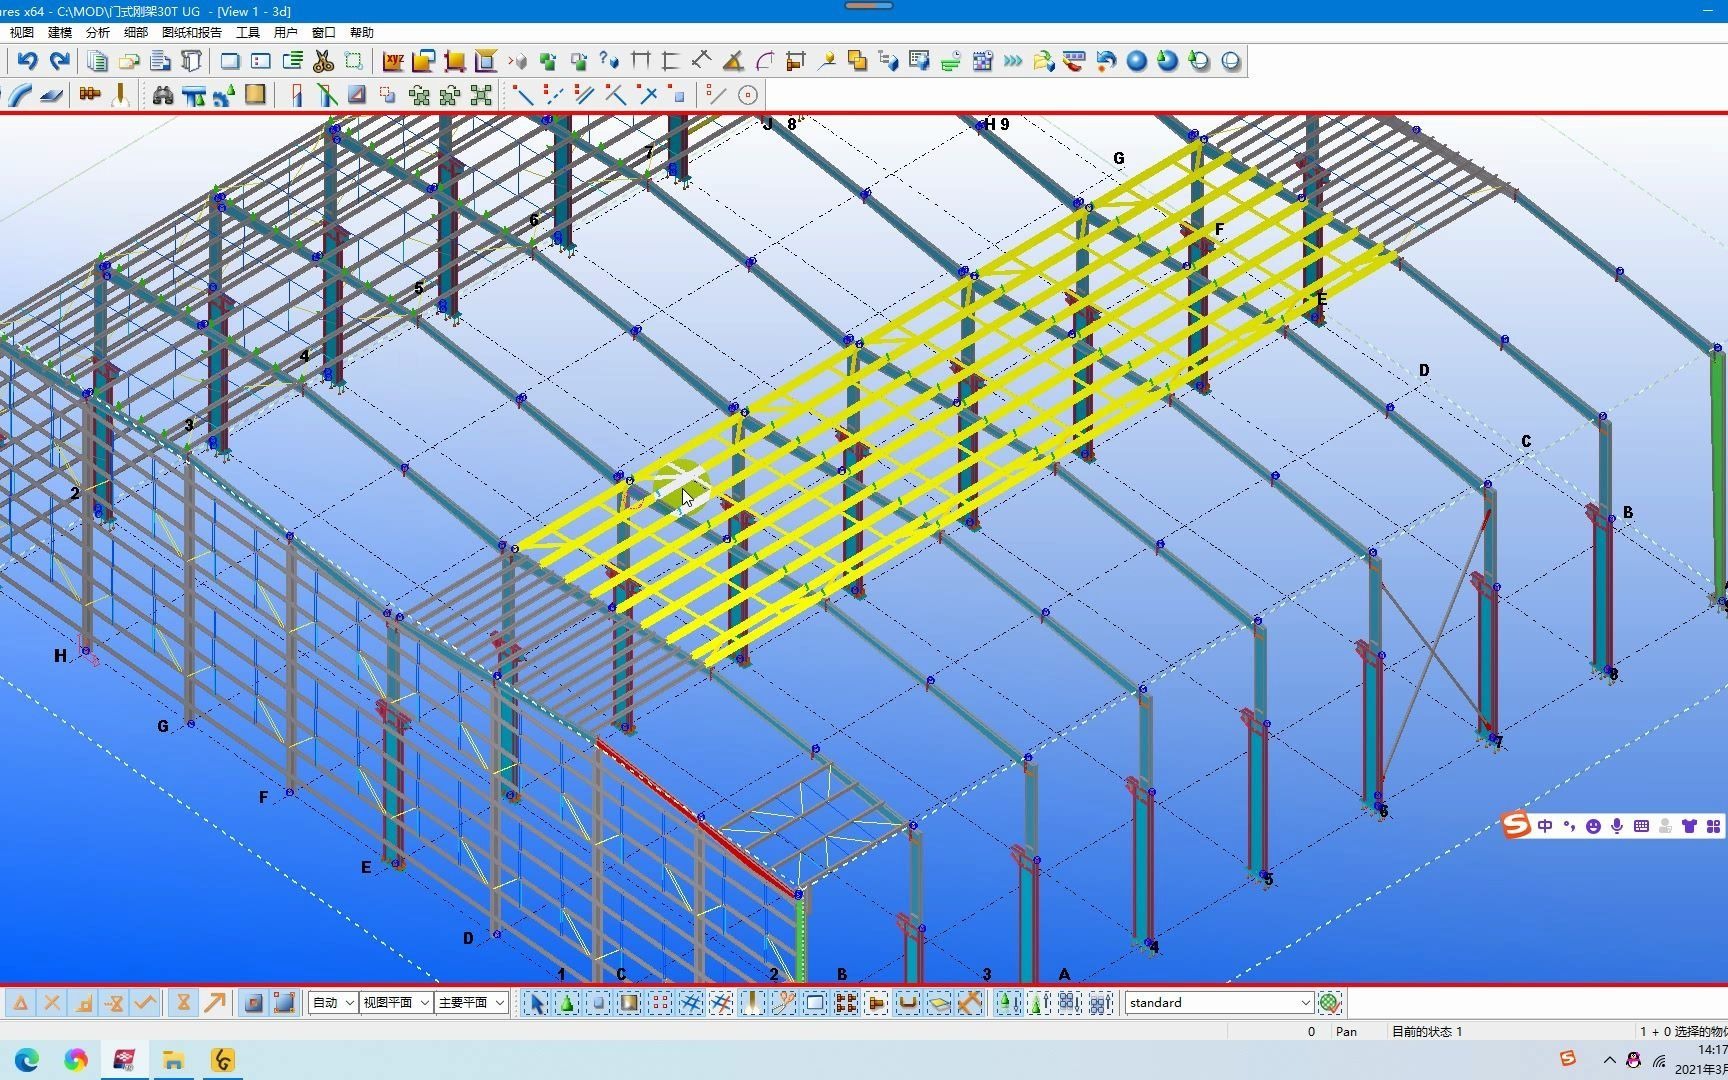Expand the 视图平面 dropdown

point(395,1002)
